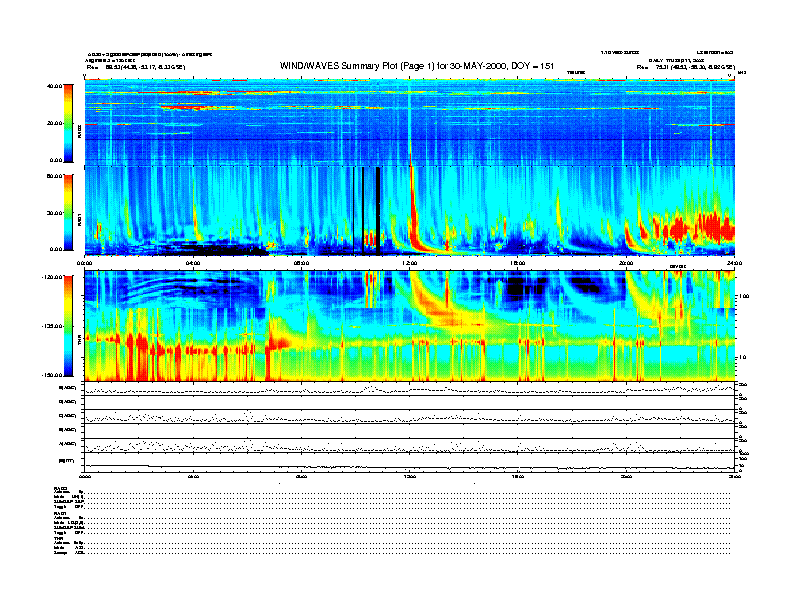
Task: Click the 04:00 tick under RAD1 spectrogram
Action: 193,263
